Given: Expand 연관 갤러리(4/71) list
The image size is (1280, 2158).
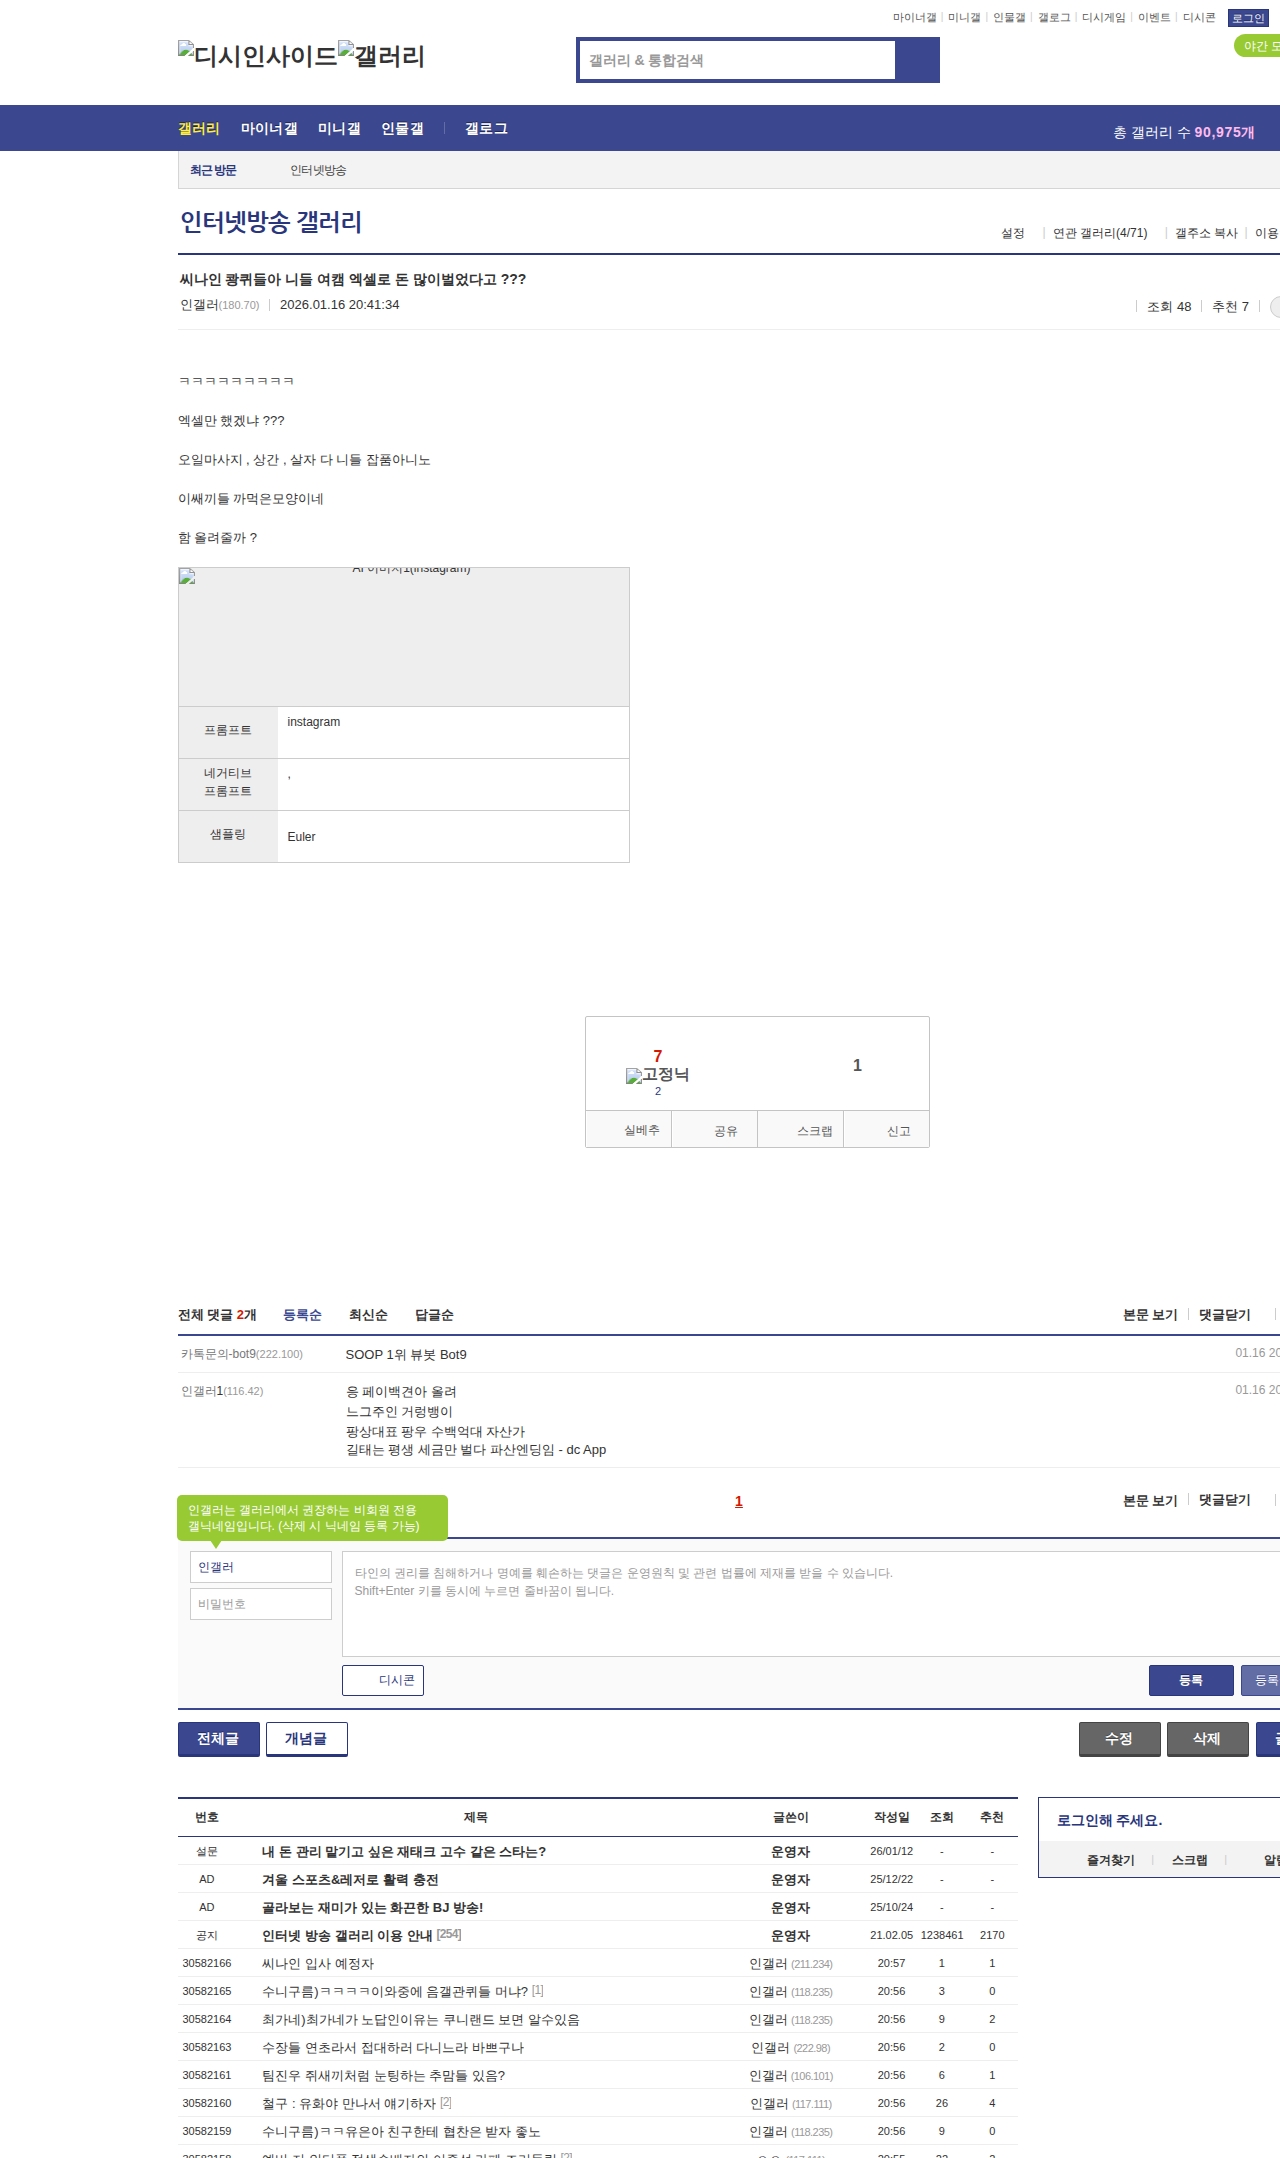Looking at the screenshot, I should 1100,233.
